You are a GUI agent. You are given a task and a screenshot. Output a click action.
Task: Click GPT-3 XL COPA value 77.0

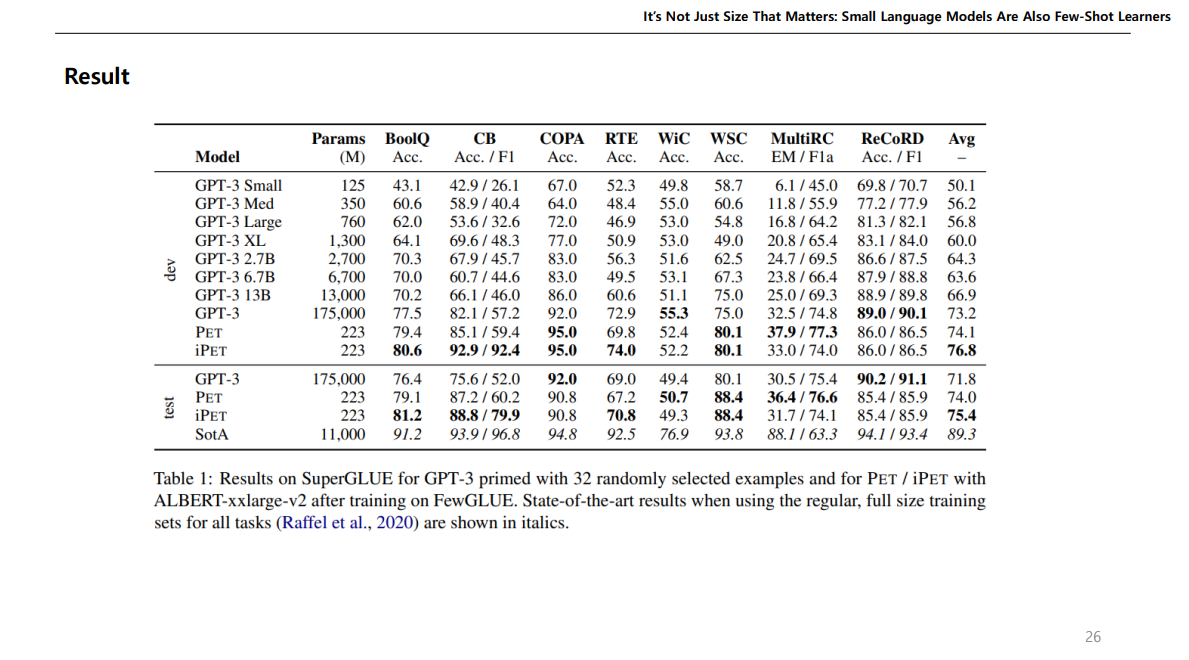click(x=562, y=240)
